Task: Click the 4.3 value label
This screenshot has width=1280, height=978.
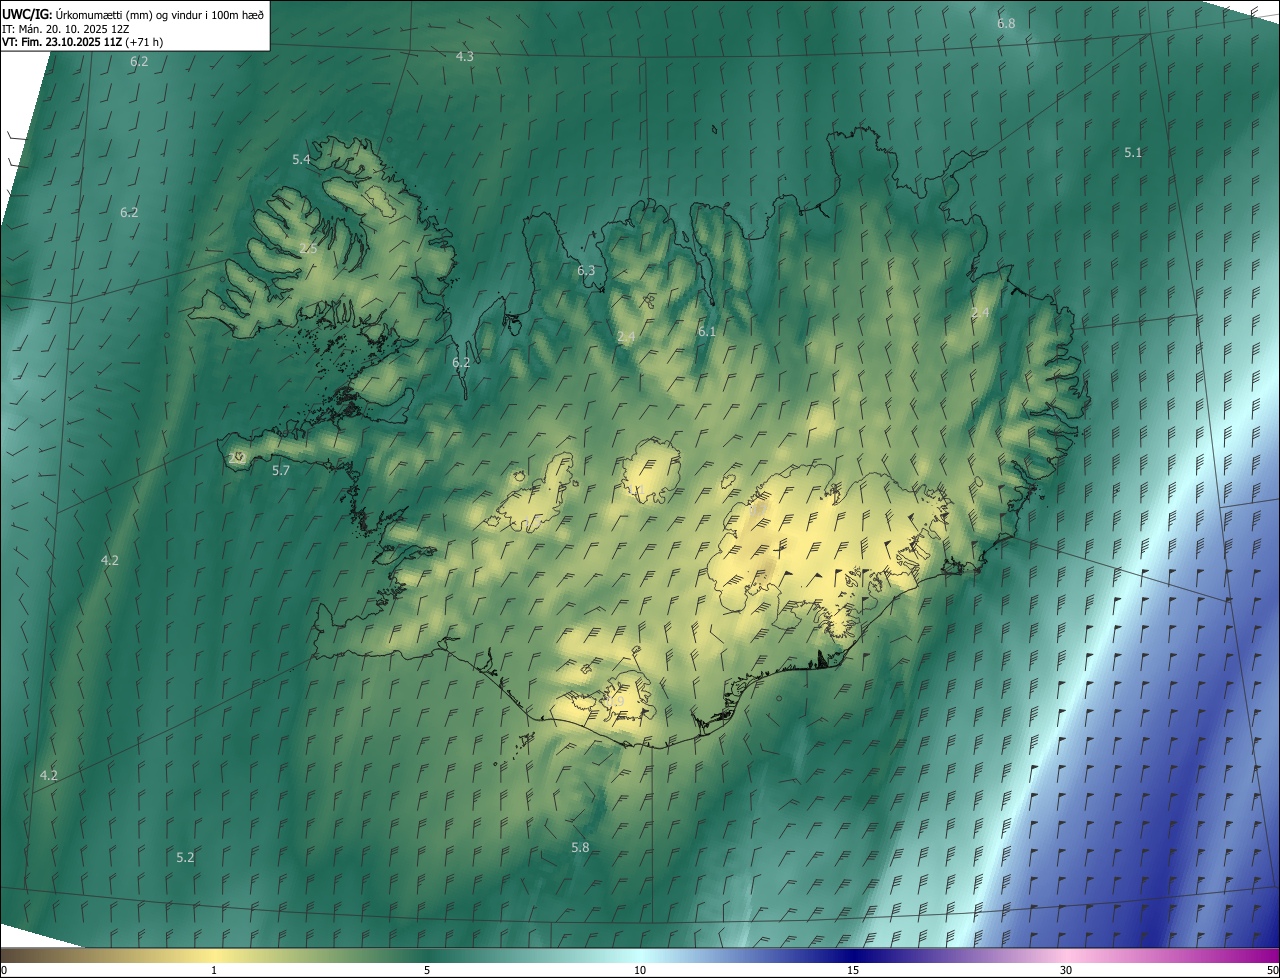Action: pyautogui.click(x=464, y=57)
